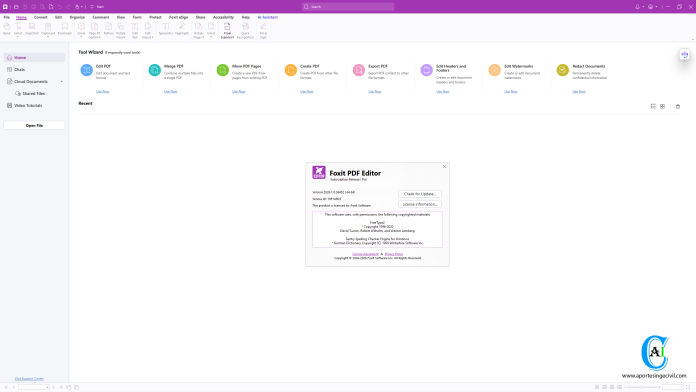Image resolution: width=696 pixels, height=392 pixels.
Task: Close the Foxit PDF Editor about dialog
Action: click(444, 166)
